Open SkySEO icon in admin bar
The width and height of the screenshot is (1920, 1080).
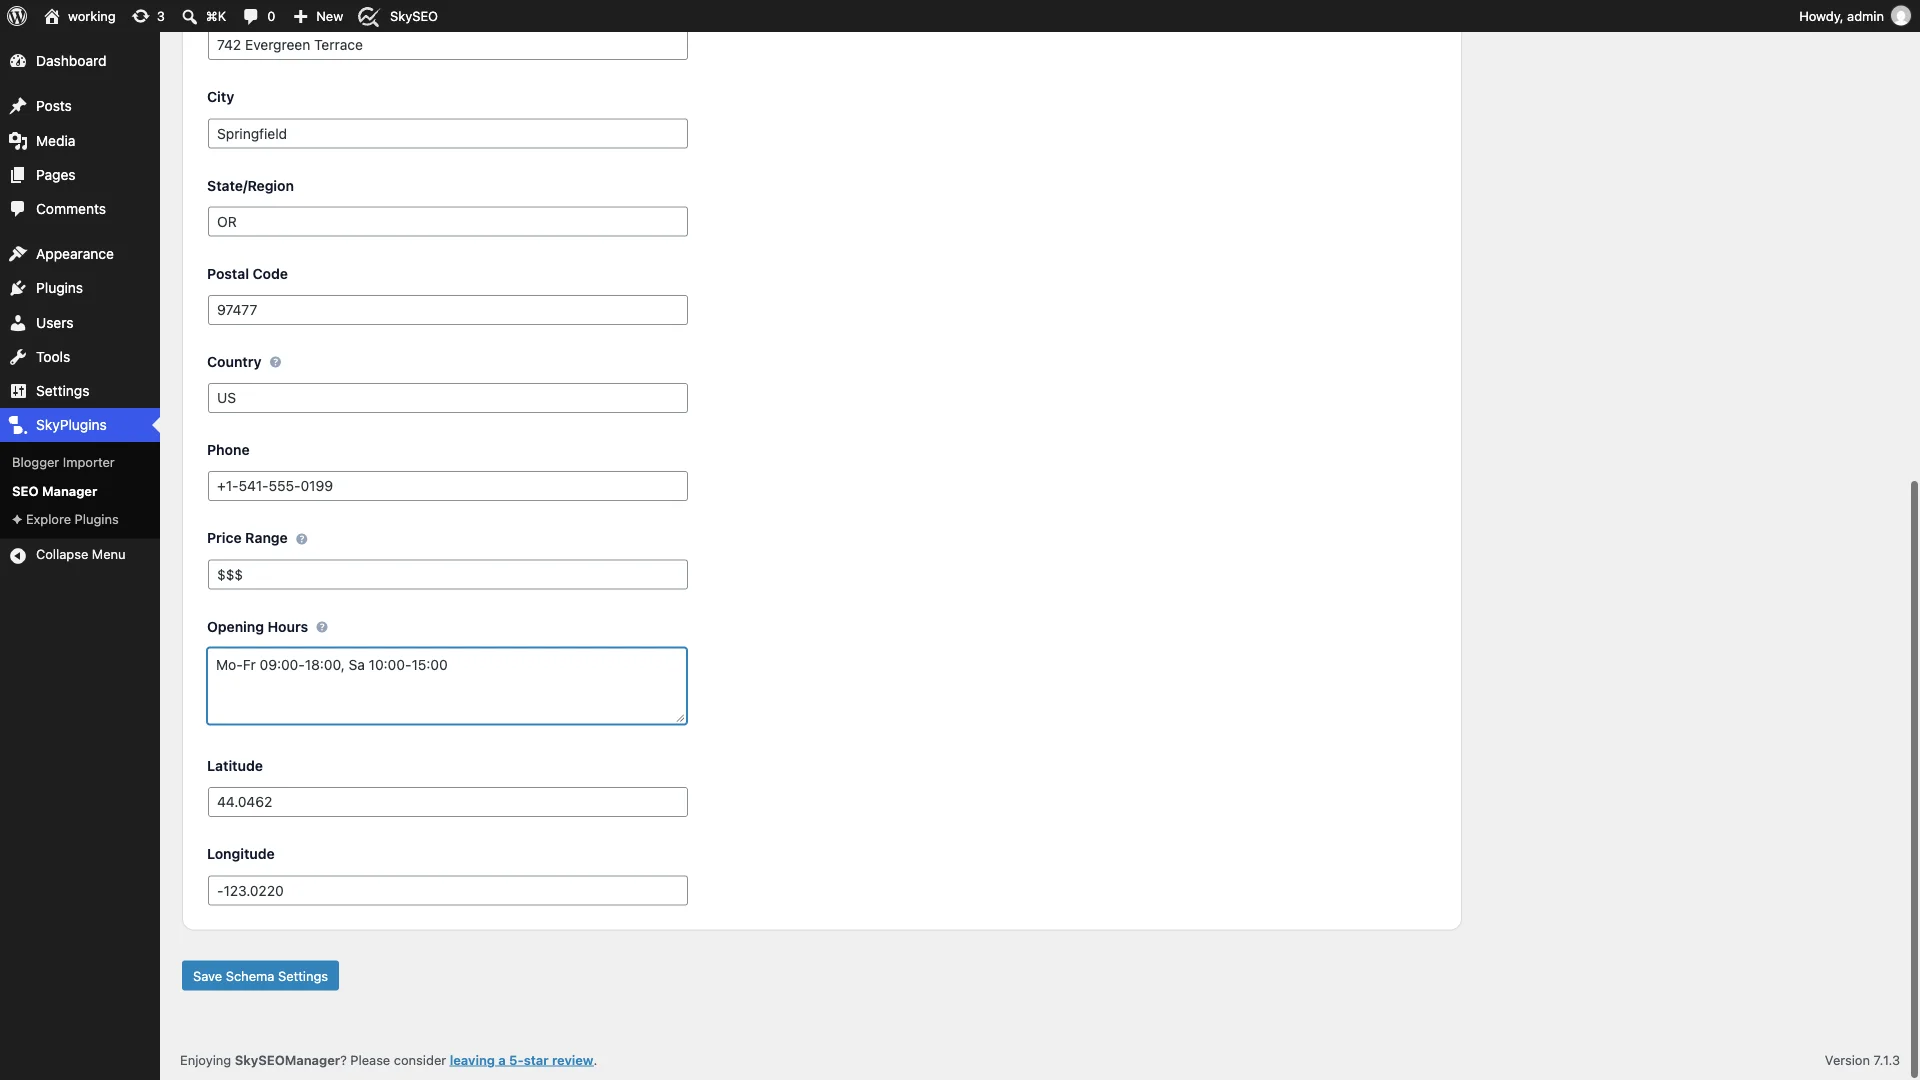click(369, 16)
